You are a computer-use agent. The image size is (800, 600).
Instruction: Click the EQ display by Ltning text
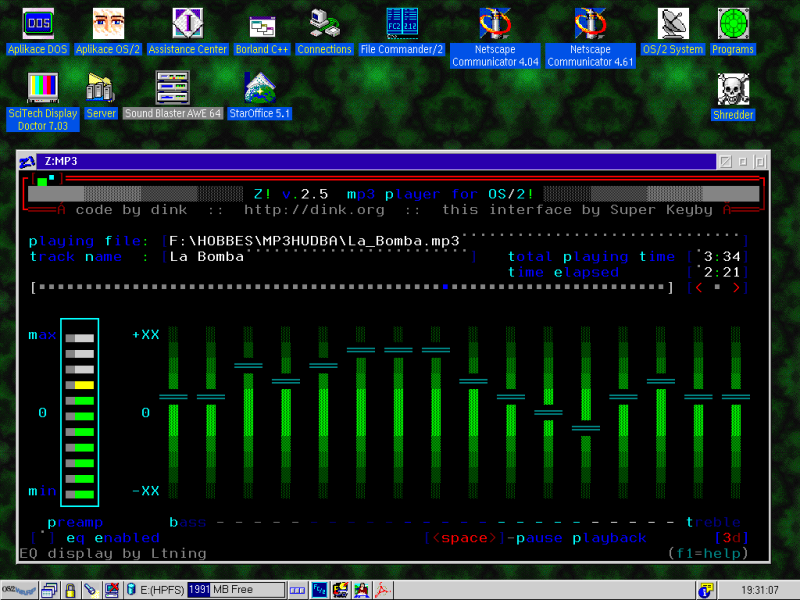(113, 553)
